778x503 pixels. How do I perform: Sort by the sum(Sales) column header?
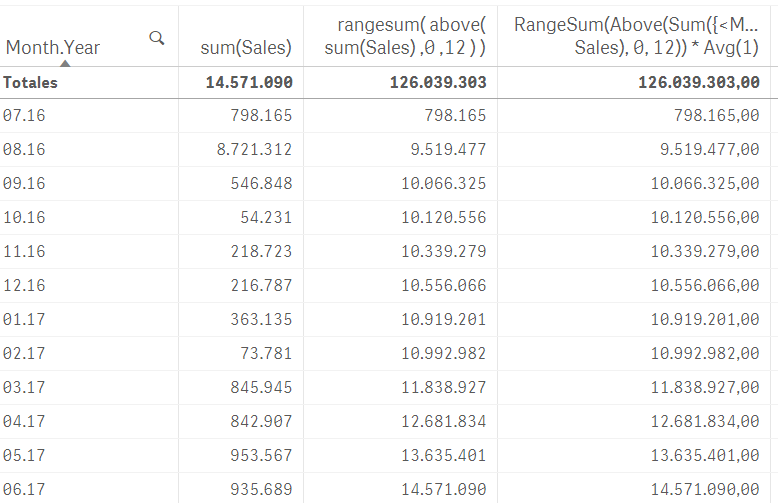(x=252, y=47)
